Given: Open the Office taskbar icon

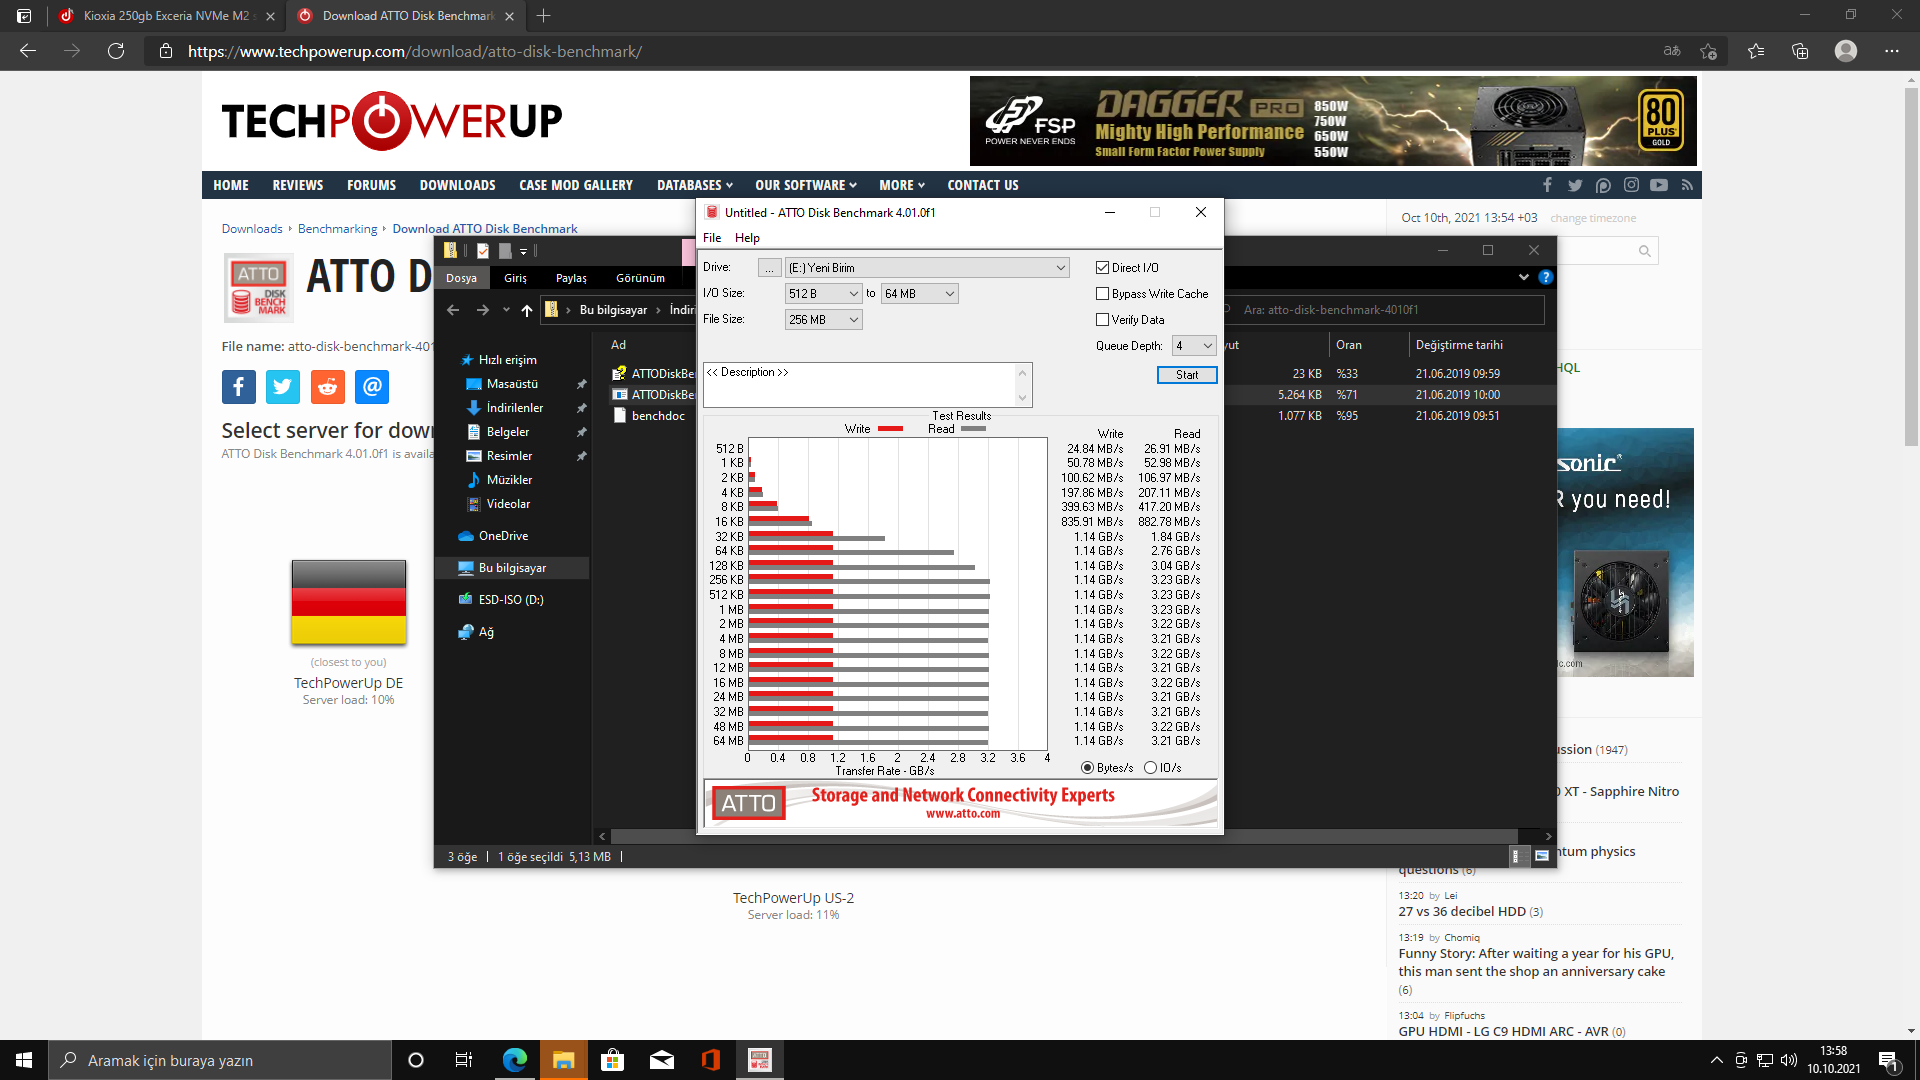Looking at the screenshot, I should coord(711,1060).
